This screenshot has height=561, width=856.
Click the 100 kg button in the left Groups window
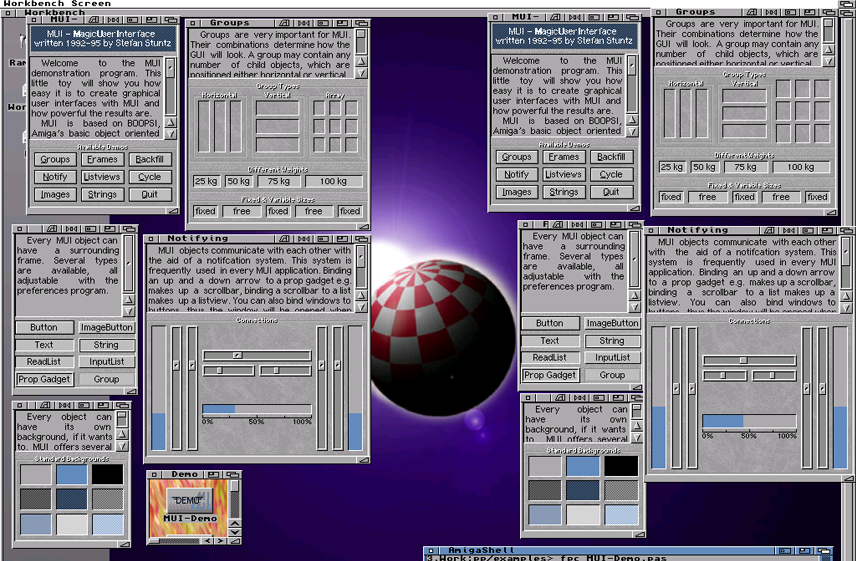point(332,181)
